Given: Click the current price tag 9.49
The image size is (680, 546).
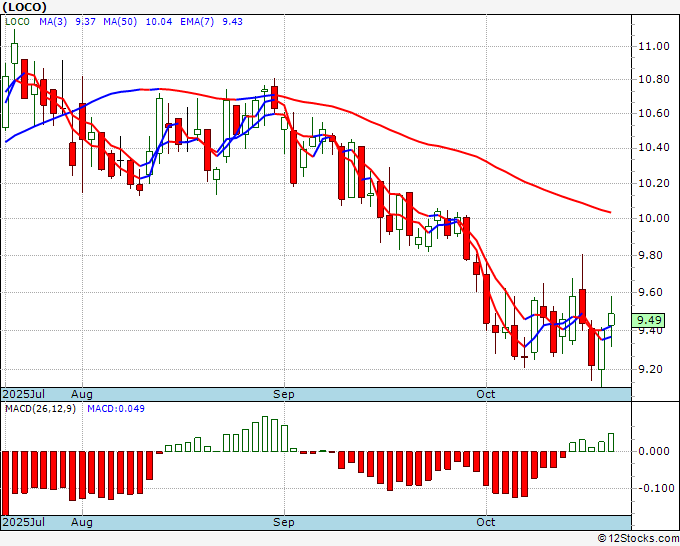Looking at the screenshot, I should pyautogui.click(x=648, y=320).
